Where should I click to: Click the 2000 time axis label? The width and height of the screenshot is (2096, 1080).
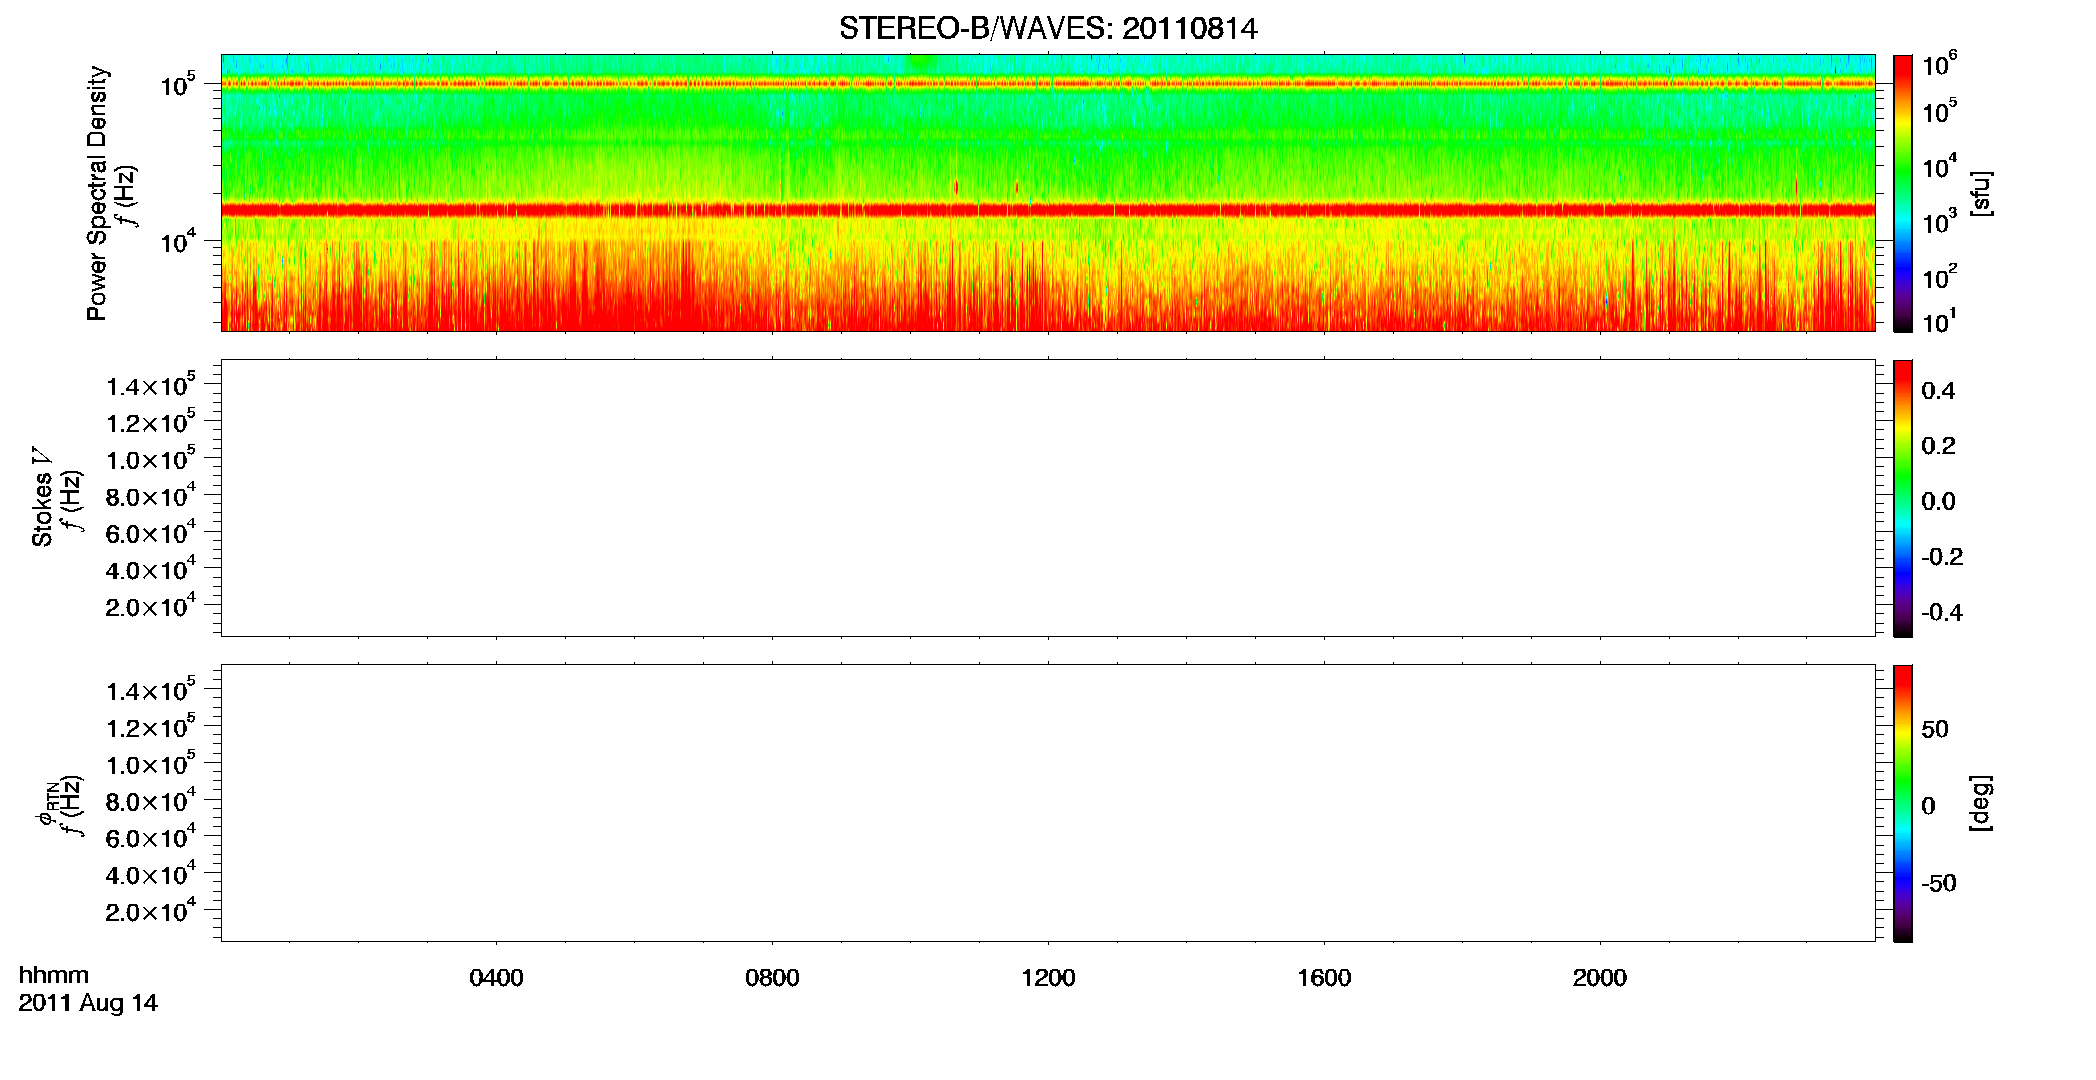coord(1600,978)
